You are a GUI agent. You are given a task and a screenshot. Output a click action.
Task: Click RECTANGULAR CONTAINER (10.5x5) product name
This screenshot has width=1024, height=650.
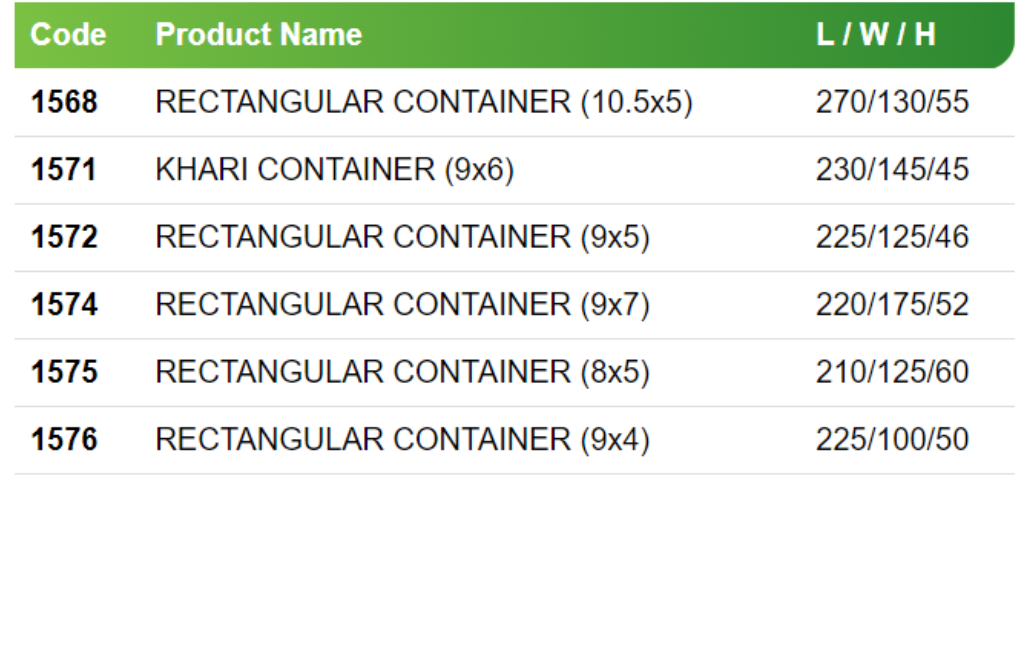coord(424,102)
